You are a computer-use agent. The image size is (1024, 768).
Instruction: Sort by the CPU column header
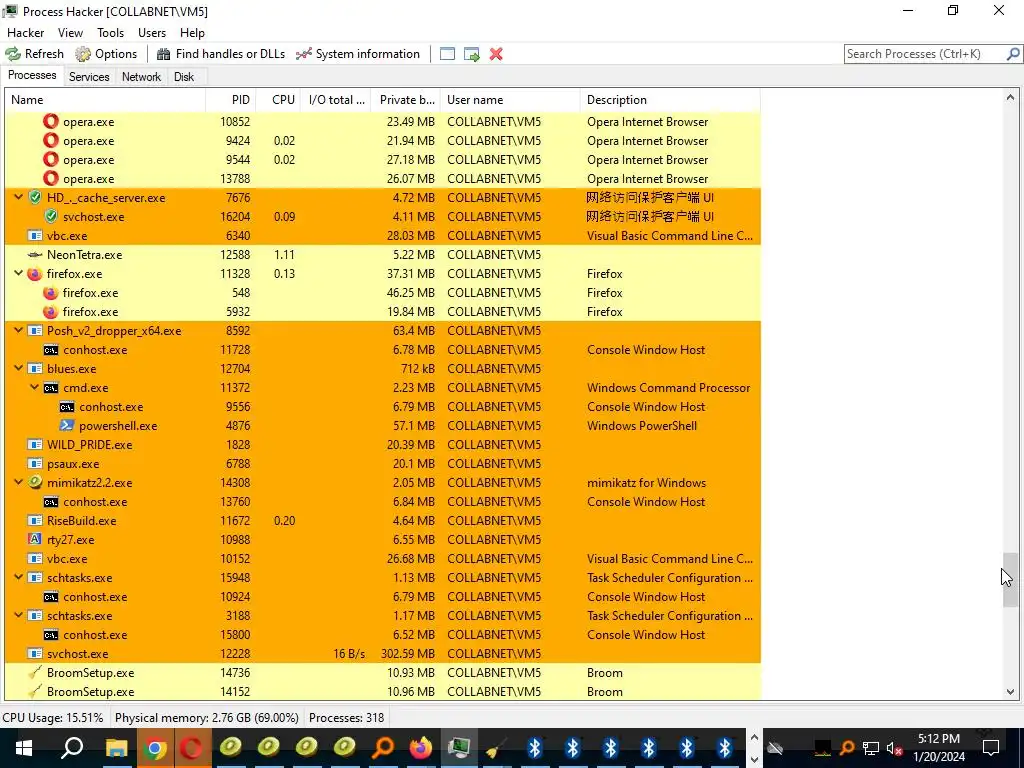pos(278,100)
